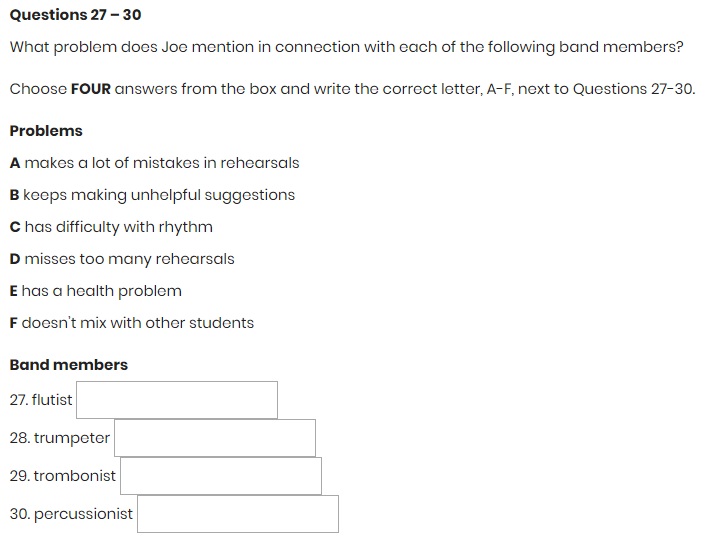Click the '28. trumpeter' label
This screenshot has width=714, height=543.
(x=60, y=438)
